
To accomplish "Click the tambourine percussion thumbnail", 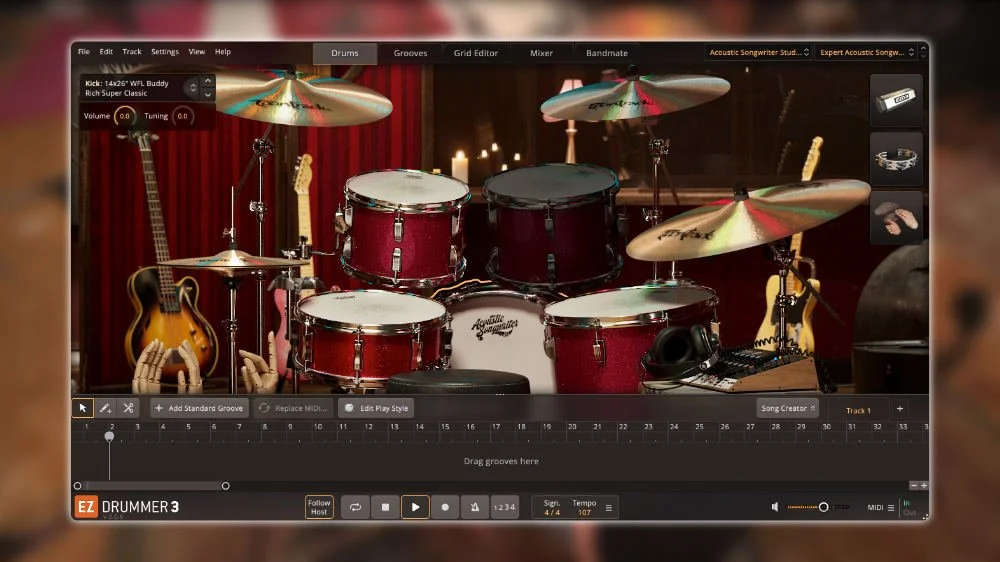I will click(896, 158).
